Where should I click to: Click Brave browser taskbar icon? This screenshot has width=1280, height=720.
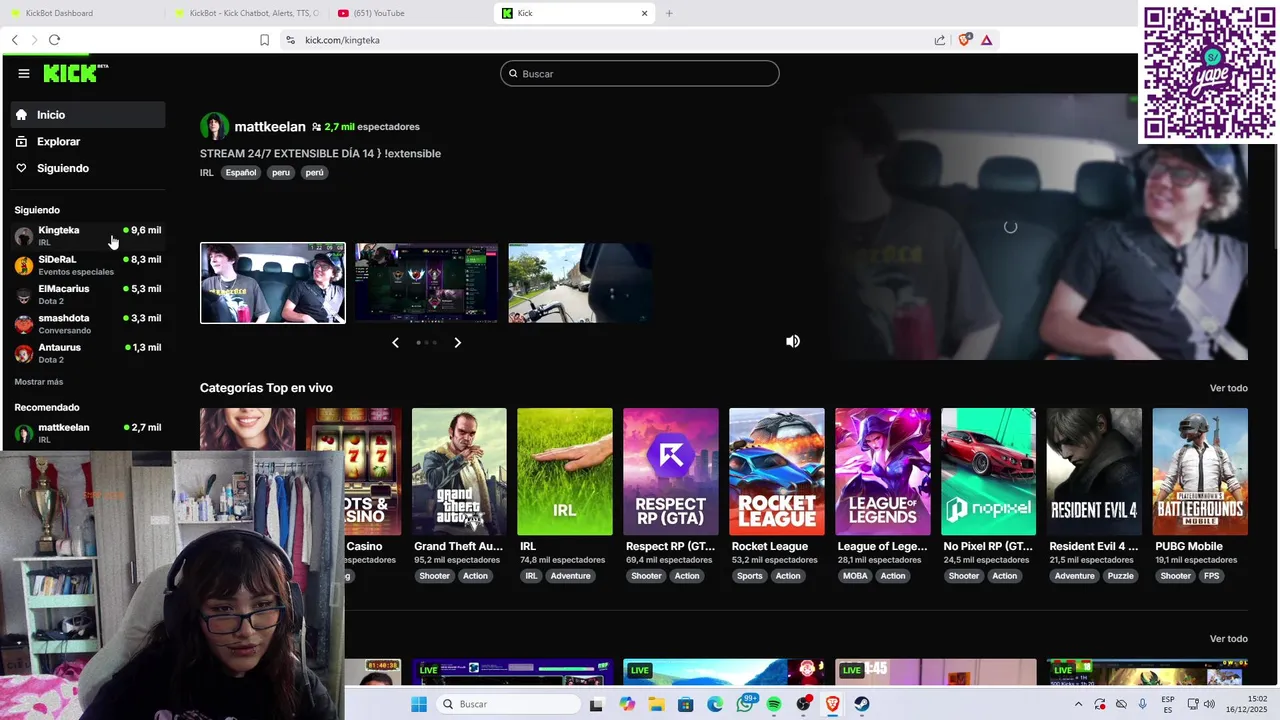[833, 704]
